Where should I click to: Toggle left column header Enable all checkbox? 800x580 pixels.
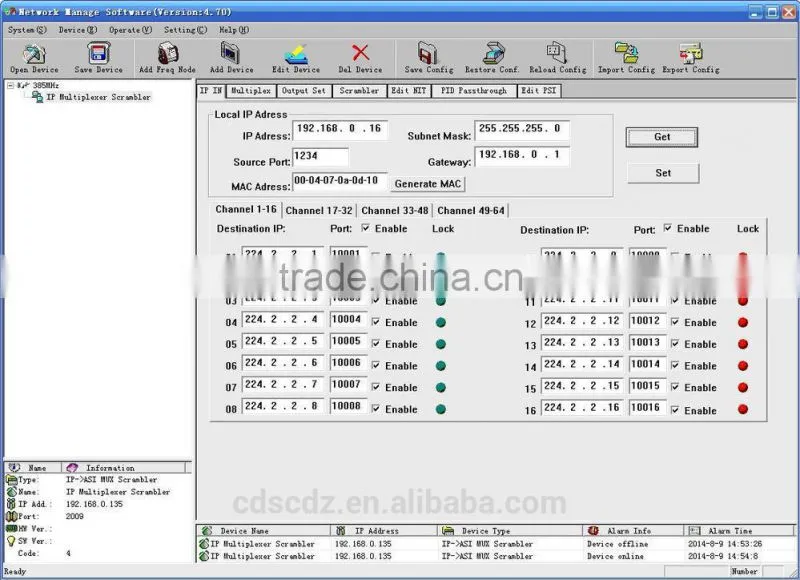tap(365, 228)
